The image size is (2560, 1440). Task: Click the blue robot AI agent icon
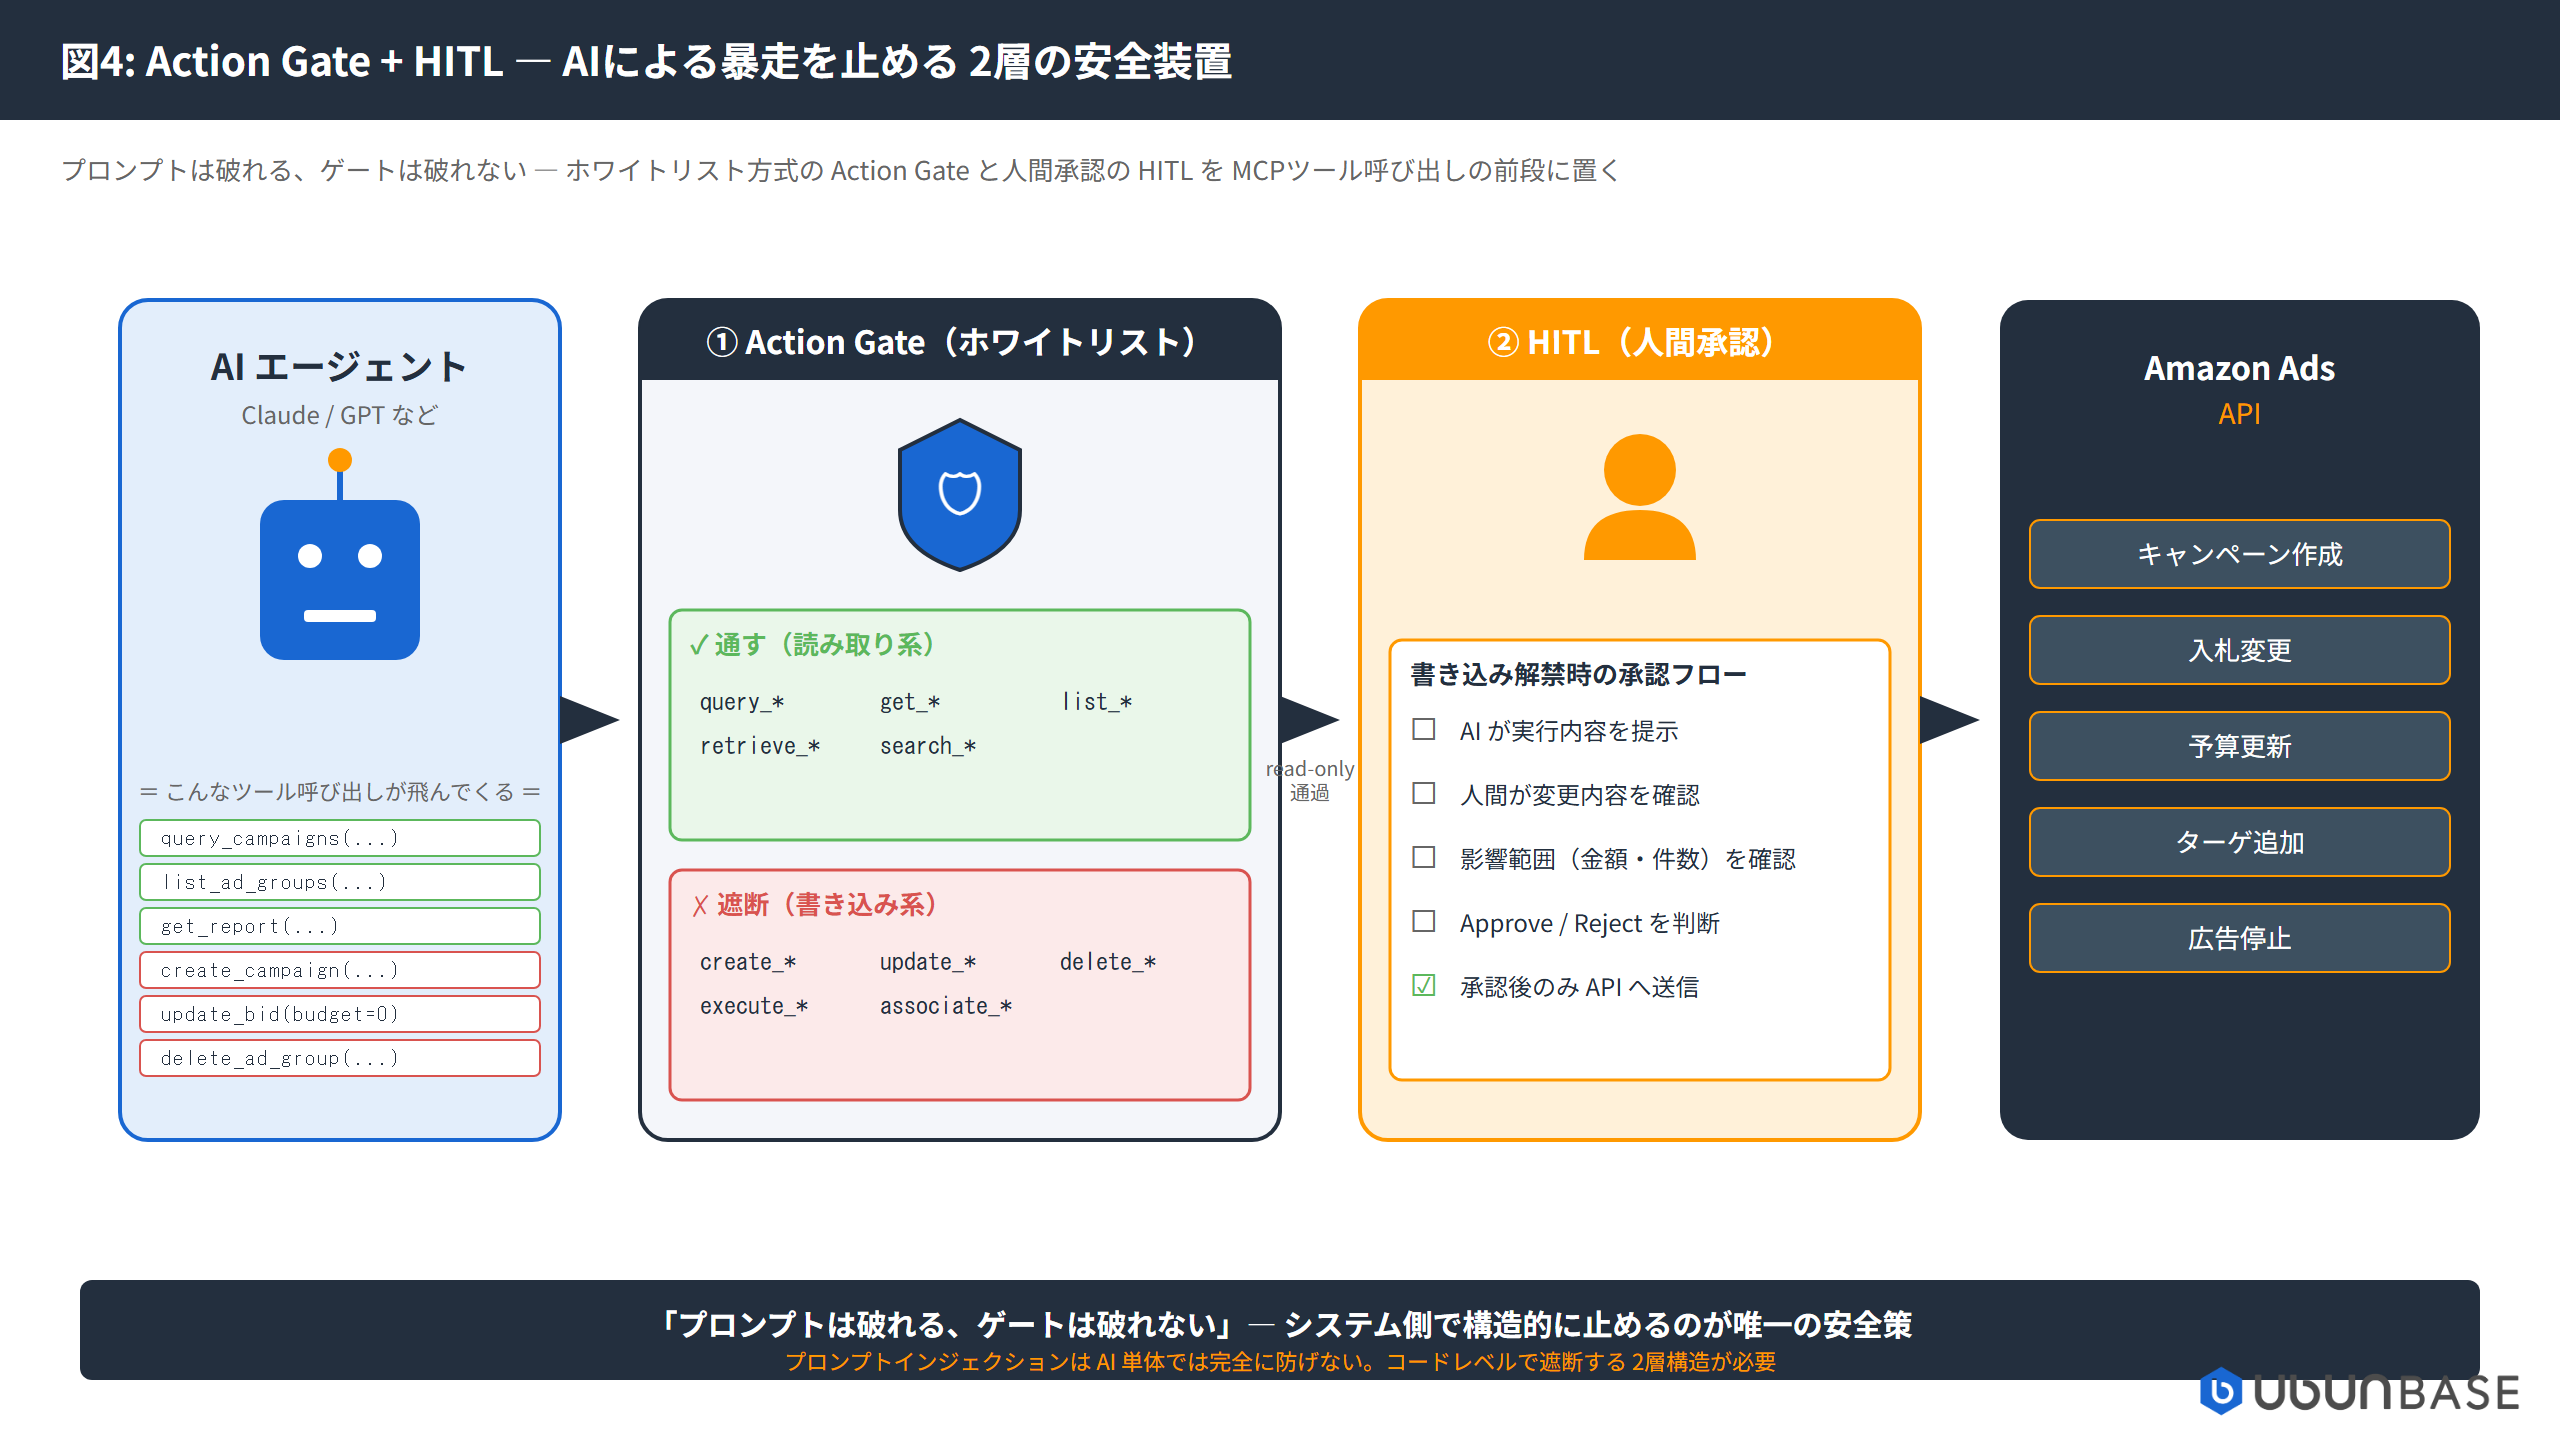(340, 555)
